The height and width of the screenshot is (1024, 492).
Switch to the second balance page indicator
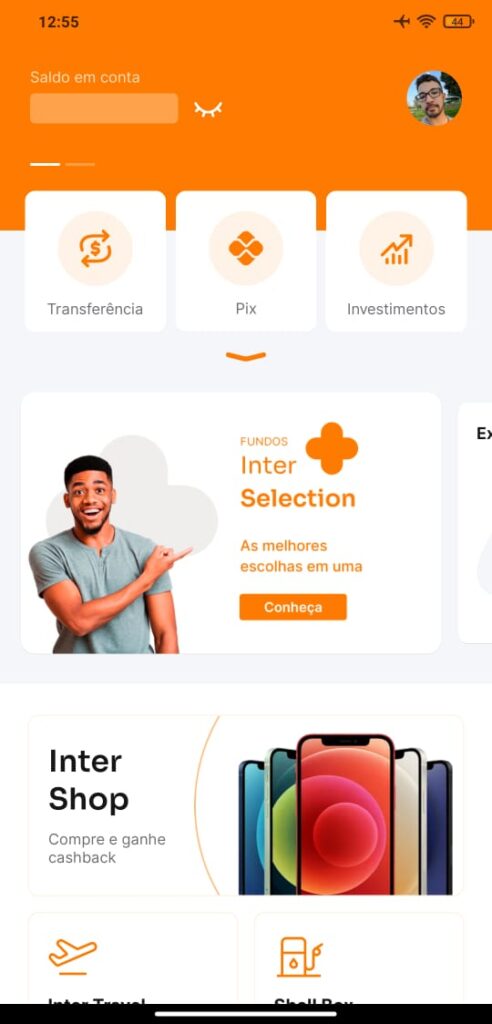80,165
